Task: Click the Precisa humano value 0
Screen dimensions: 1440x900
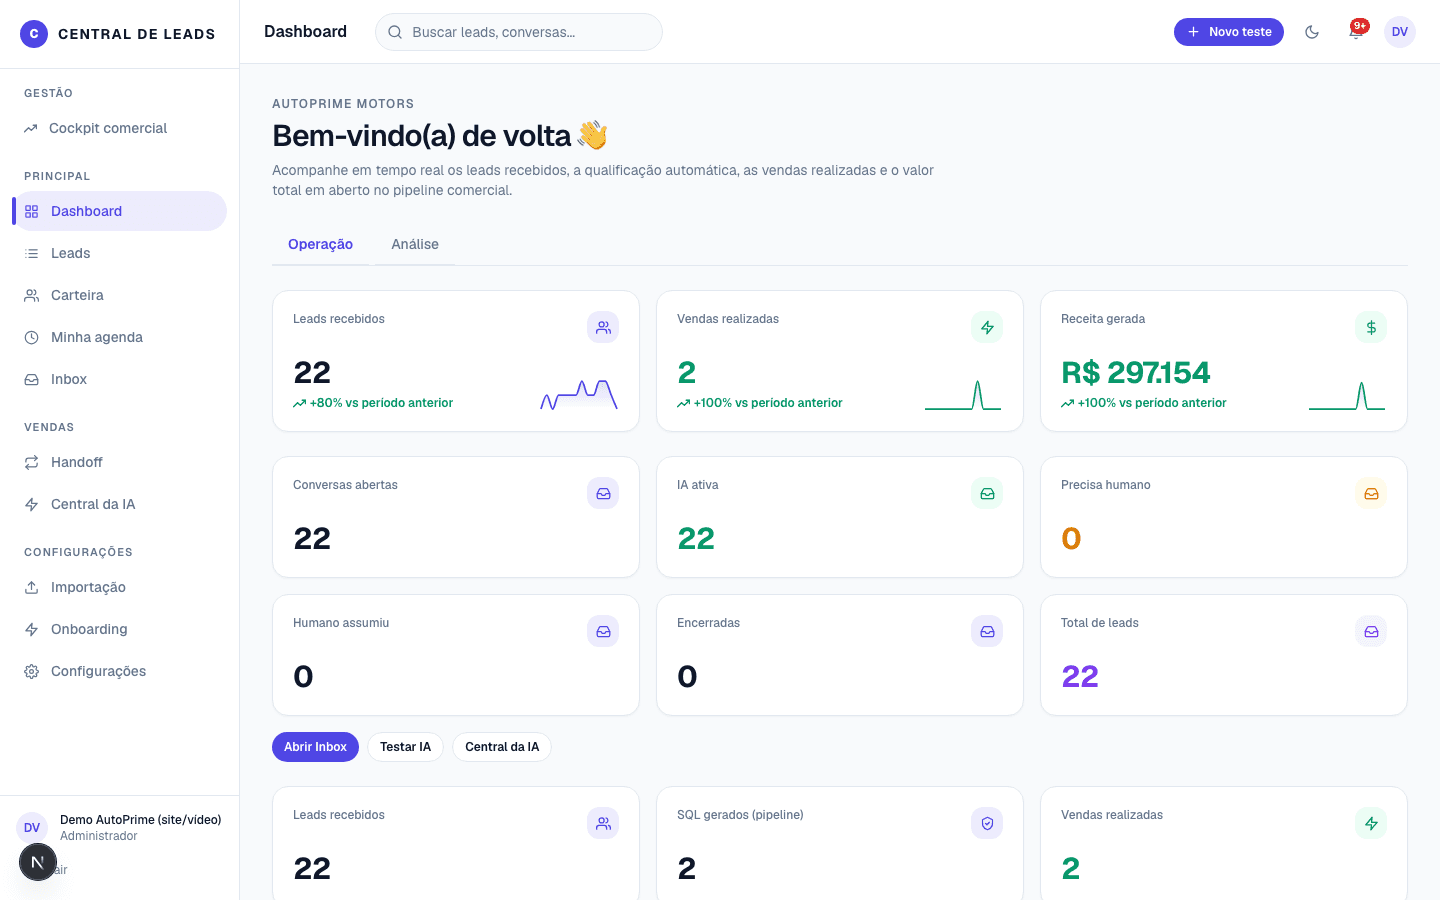Action: coord(1071,538)
